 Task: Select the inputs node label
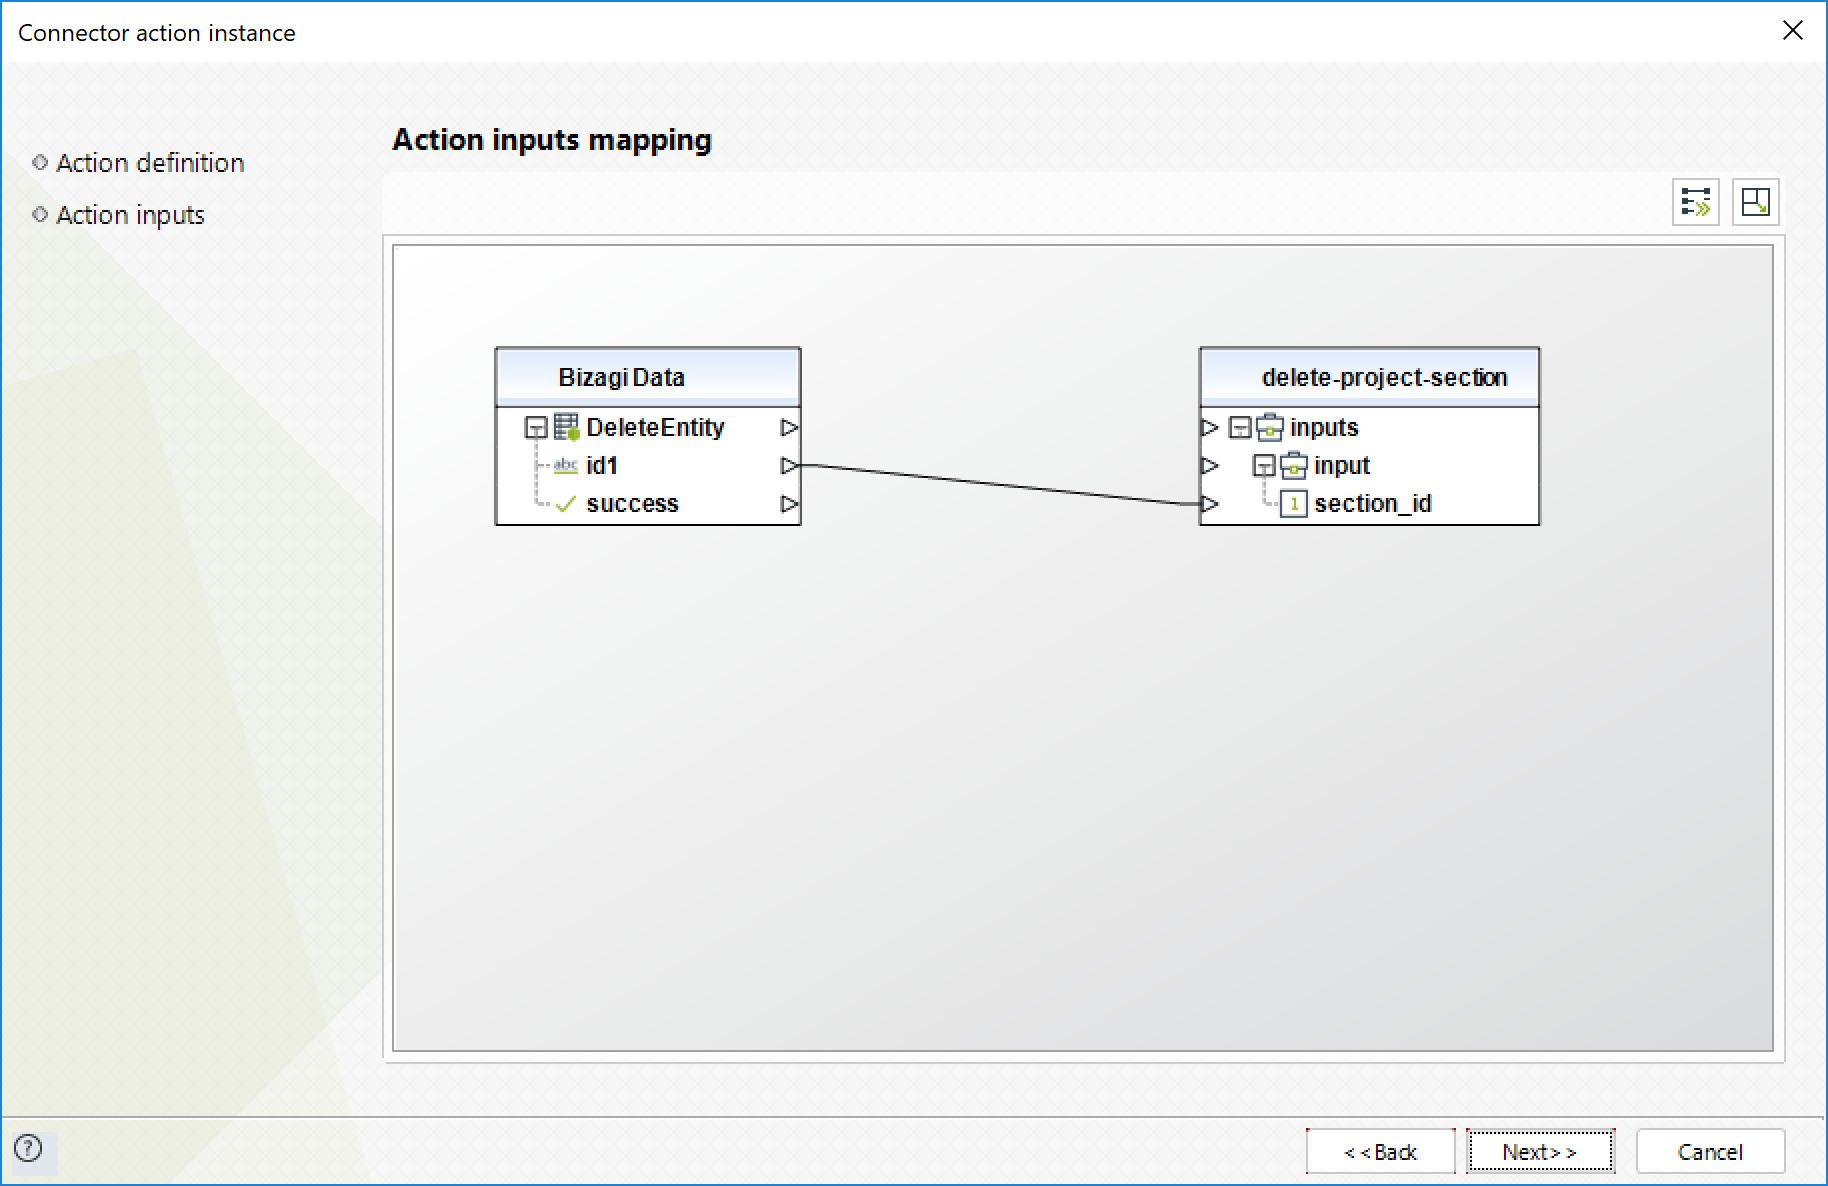[1324, 428]
